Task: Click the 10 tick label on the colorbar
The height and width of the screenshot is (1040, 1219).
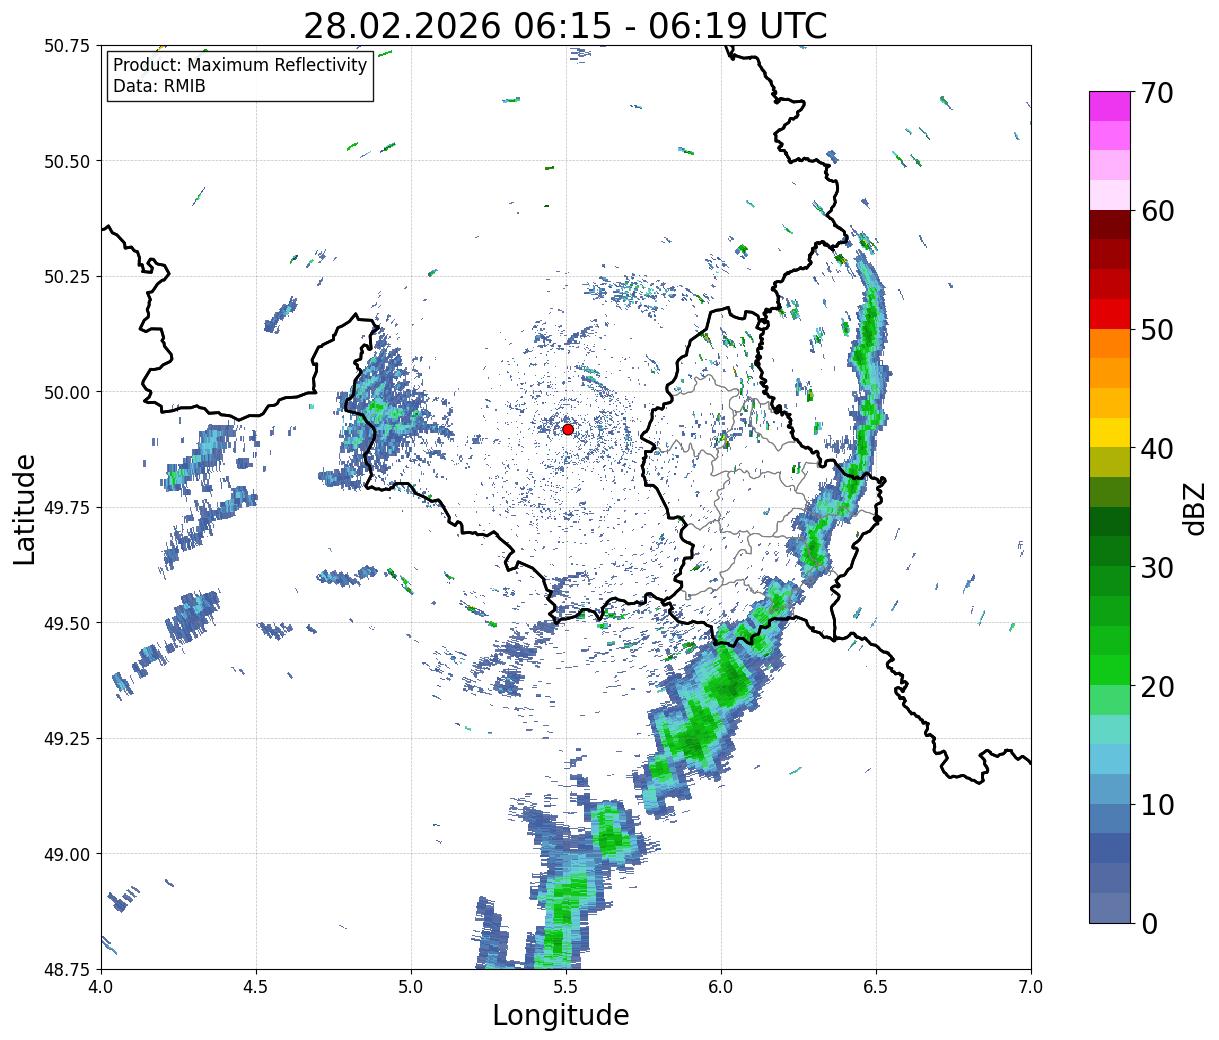Action: [x=1157, y=805]
